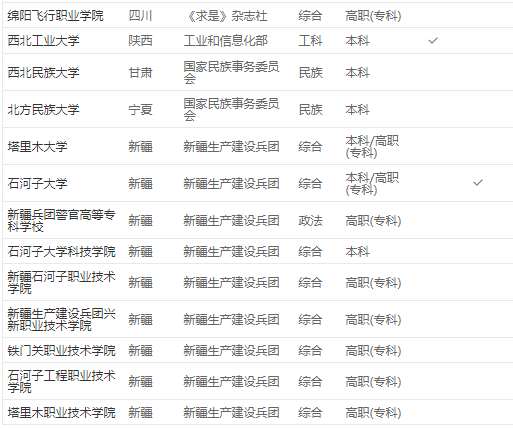Click 本科 level in 西北工业大学 row
The image size is (513, 428).
357,41
